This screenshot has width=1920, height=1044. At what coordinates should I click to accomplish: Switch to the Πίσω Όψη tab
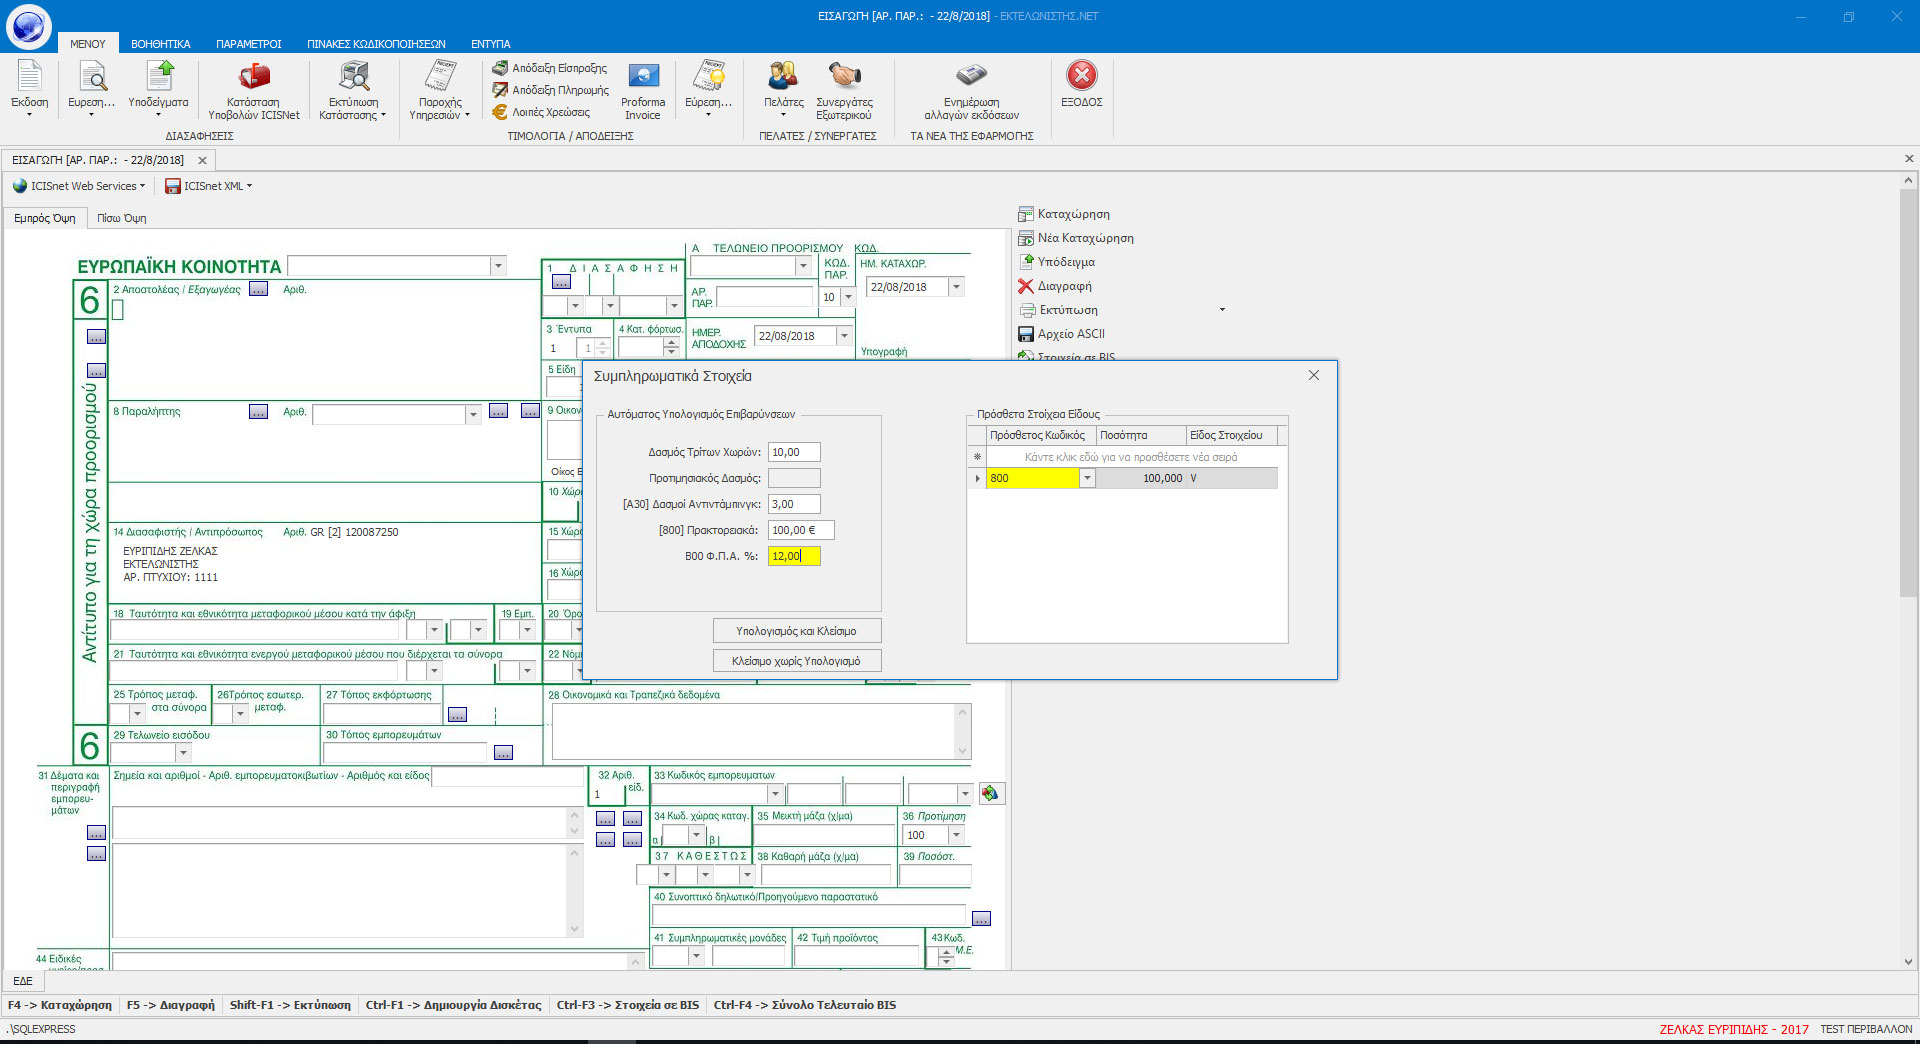click(121, 218)
